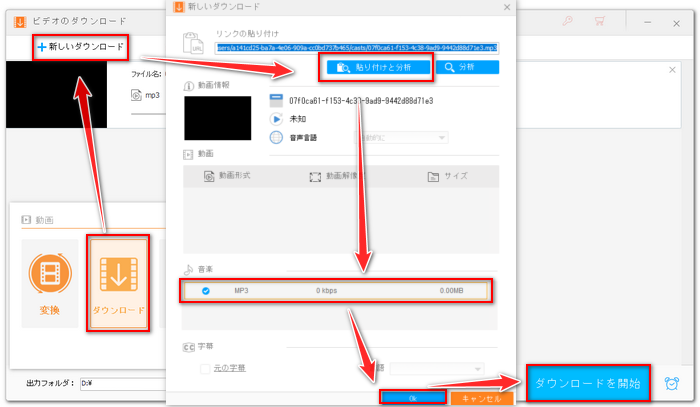Toggle the 元の字幕 checkbox
Image resolution: width=700 pixels, height=407 pixels.
coord(205,369)
